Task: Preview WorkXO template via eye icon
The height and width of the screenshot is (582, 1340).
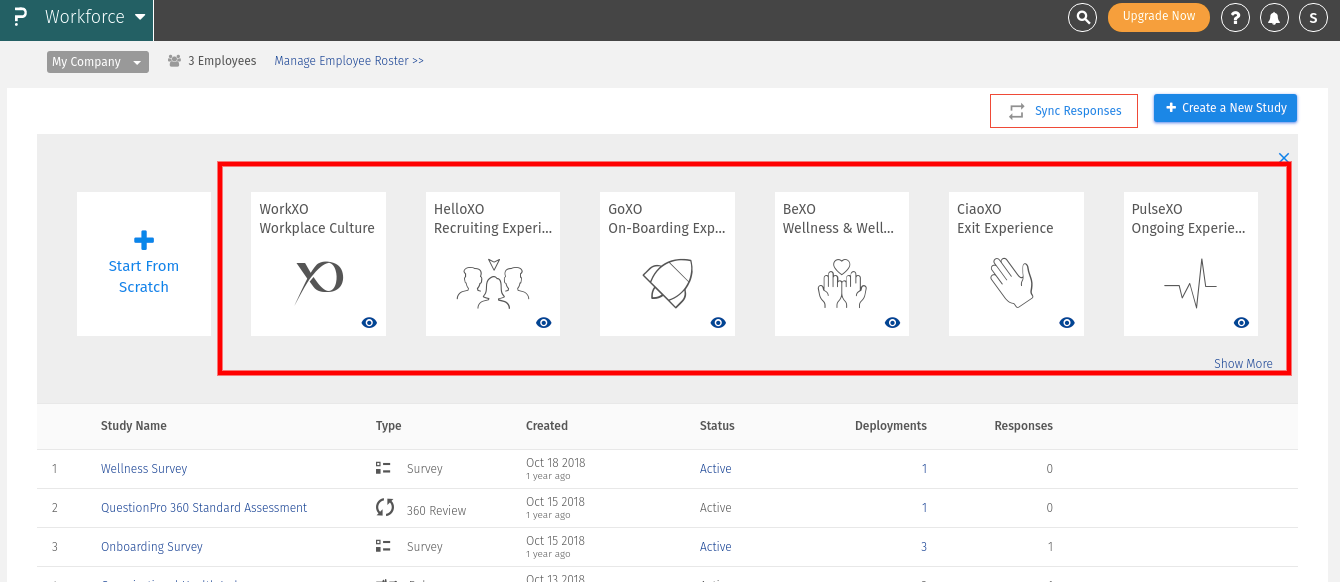Action: point(369,322)
